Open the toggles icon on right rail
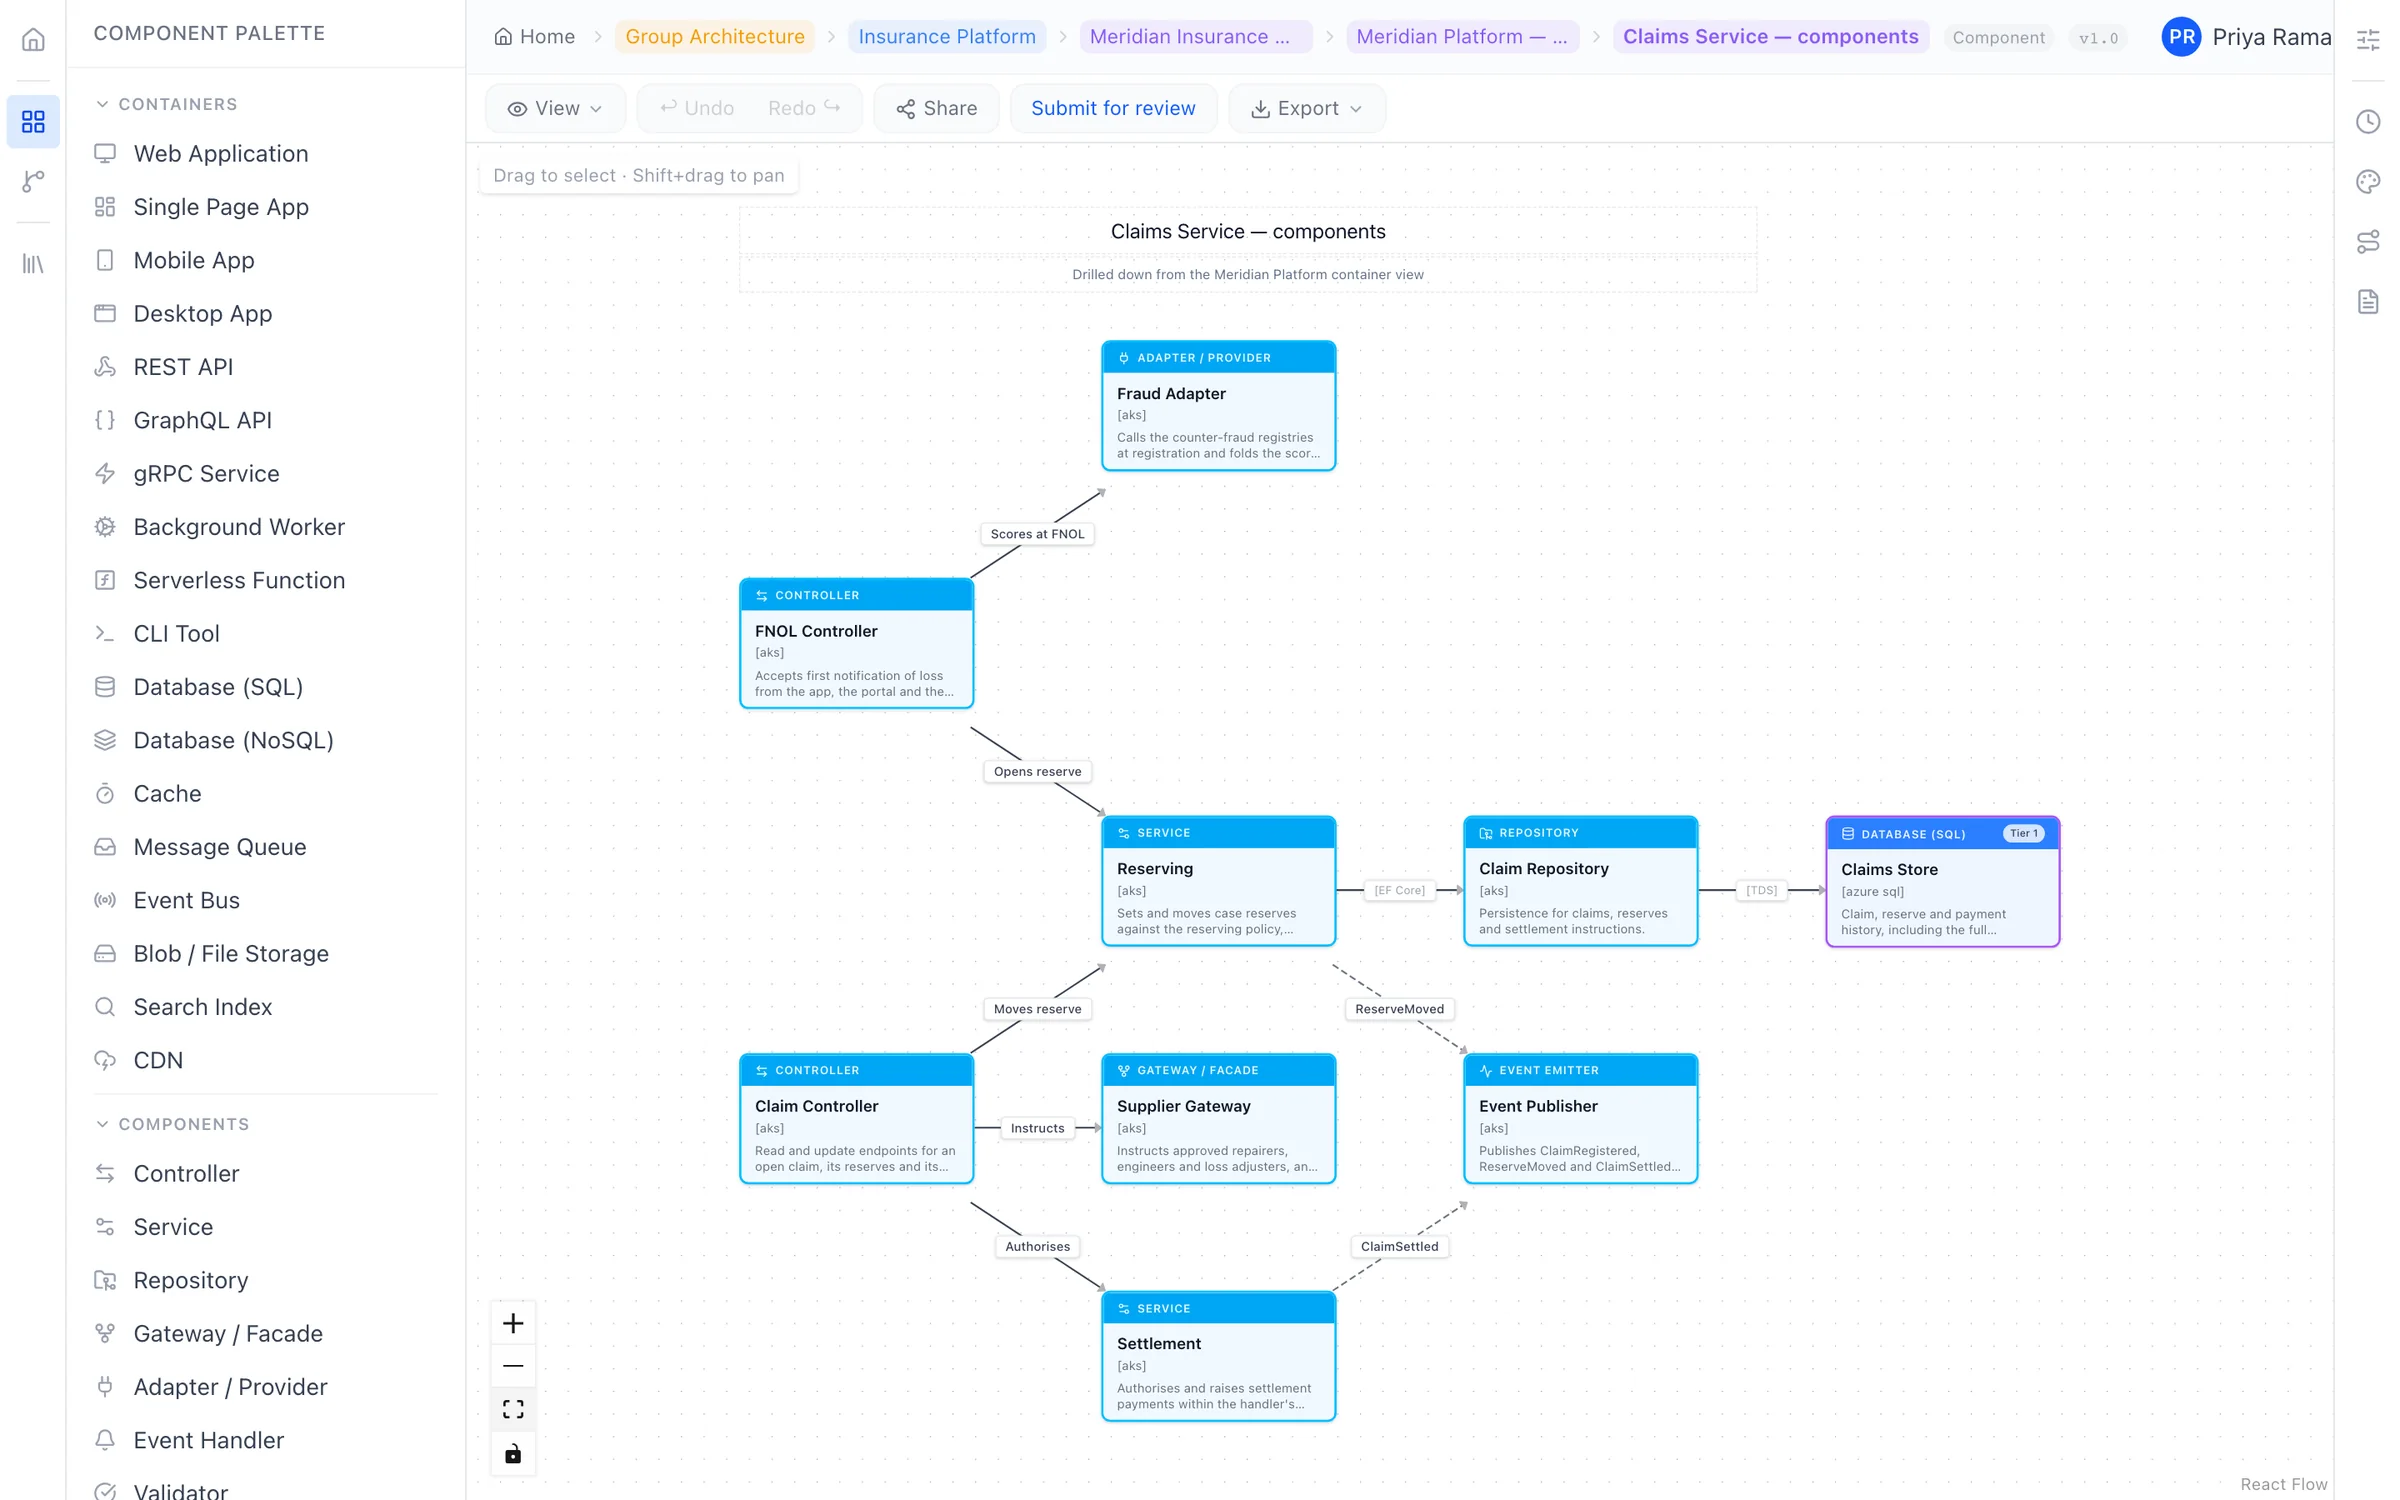 (2367, 241)
